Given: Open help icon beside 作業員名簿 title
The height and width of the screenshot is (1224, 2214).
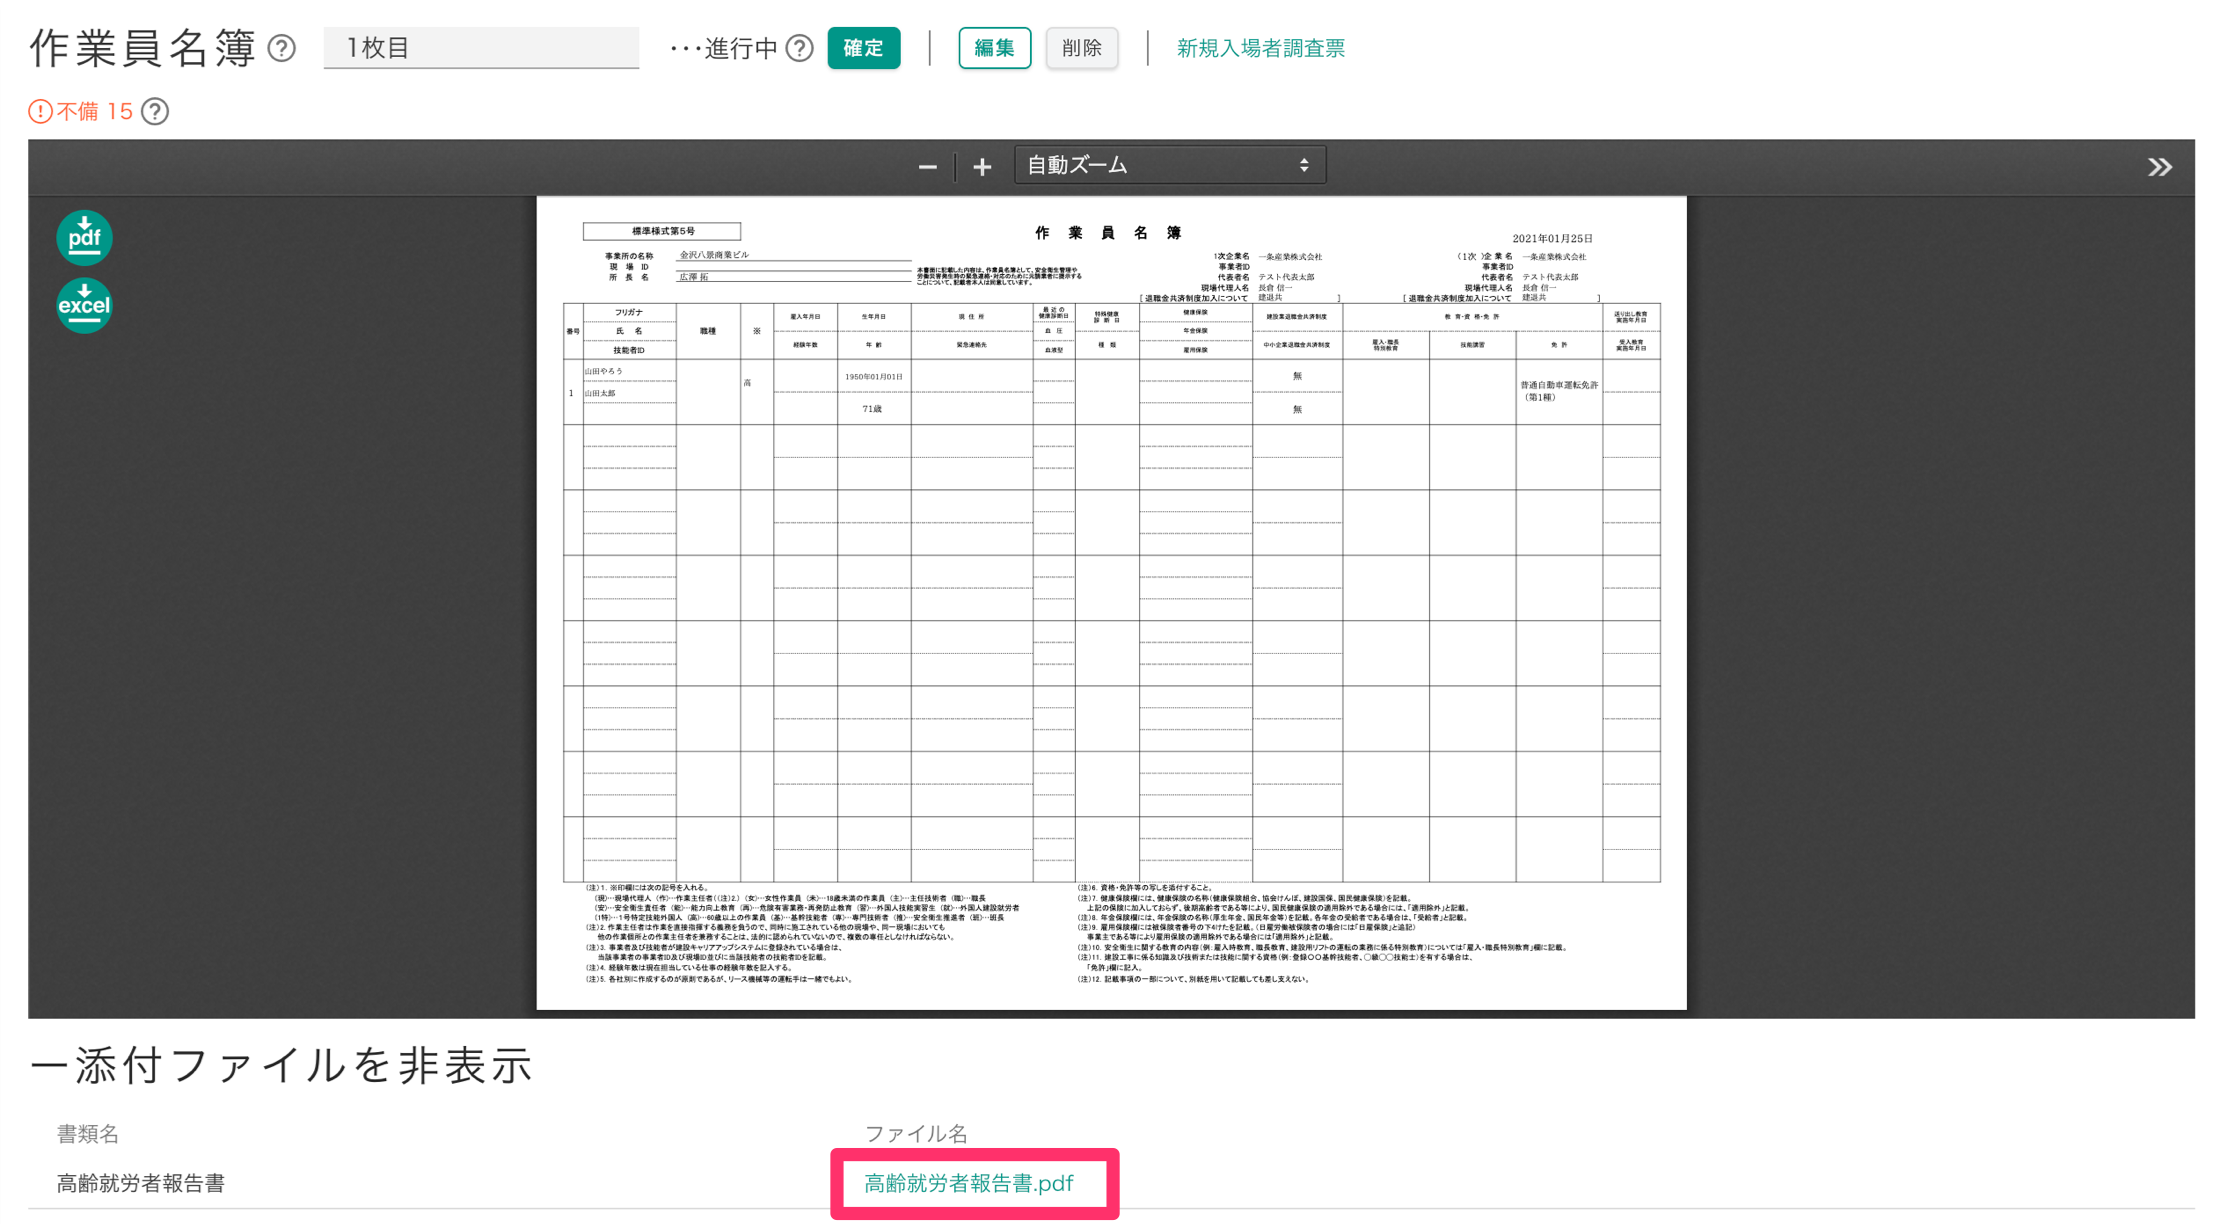Looking at the screenshot, I should 282,48.
